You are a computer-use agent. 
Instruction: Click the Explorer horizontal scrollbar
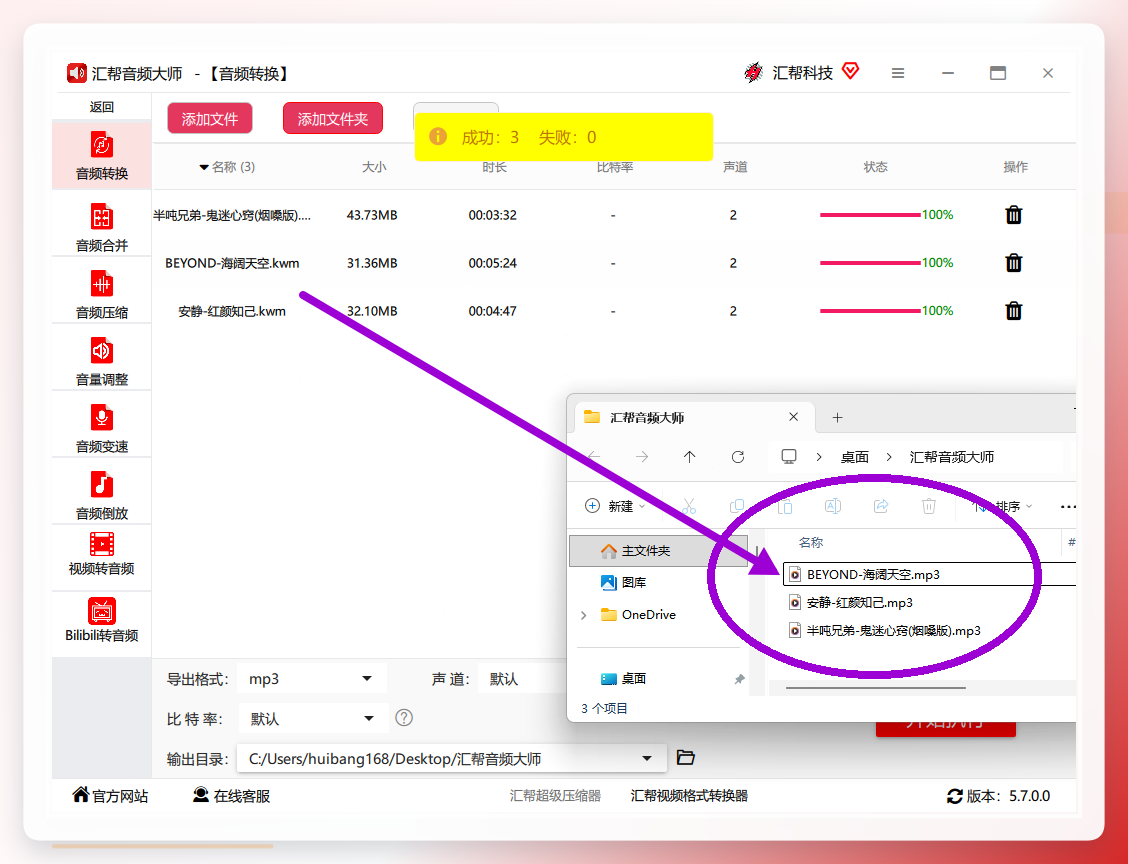pyautogui.click(x=875, y=688)
